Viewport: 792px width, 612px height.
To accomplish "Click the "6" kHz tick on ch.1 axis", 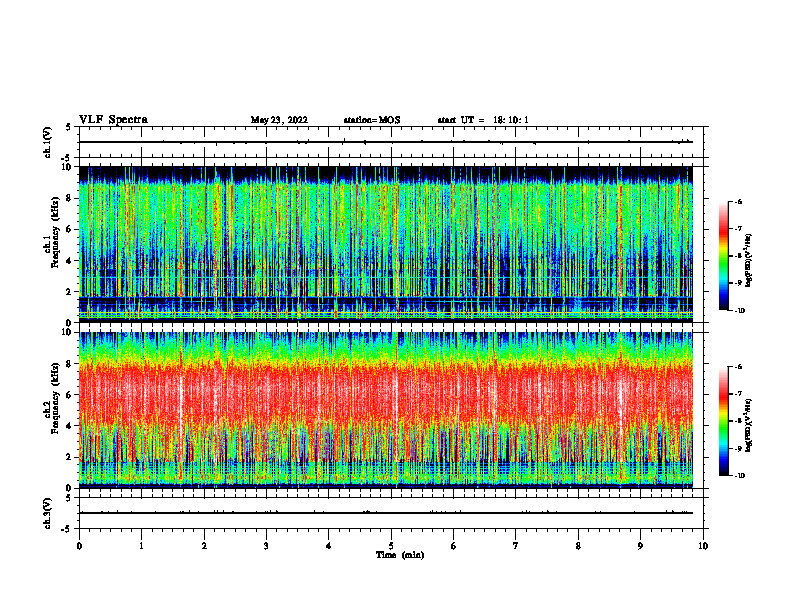I will coord(69,230).
